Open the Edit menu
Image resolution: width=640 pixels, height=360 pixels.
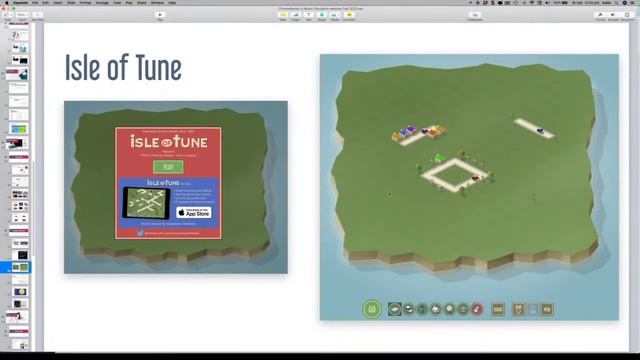(45, 3)
